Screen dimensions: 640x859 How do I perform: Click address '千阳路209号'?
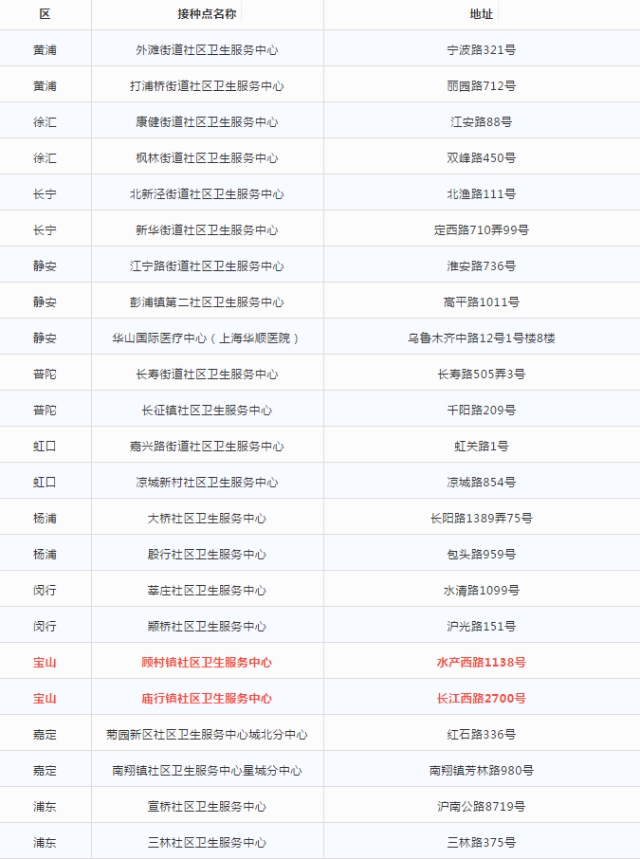481,410
